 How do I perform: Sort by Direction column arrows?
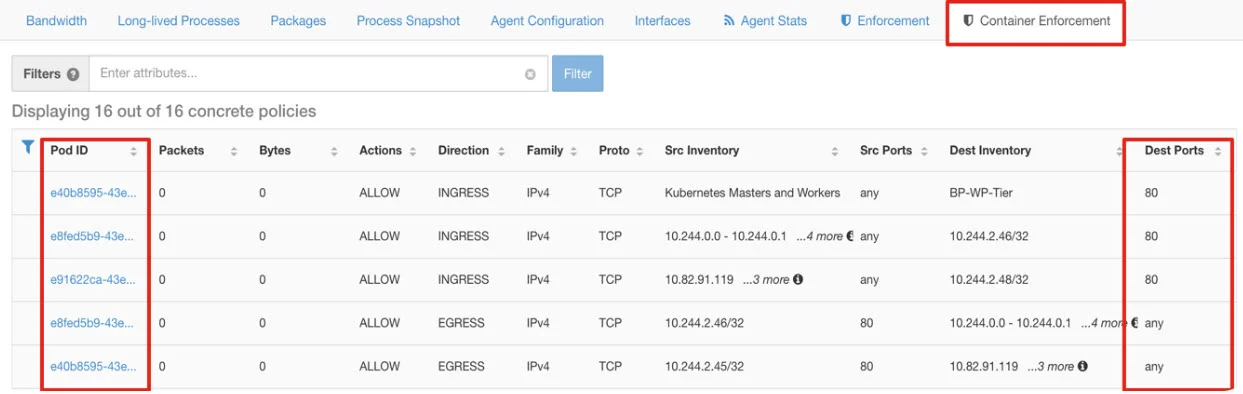coord(500,151)
